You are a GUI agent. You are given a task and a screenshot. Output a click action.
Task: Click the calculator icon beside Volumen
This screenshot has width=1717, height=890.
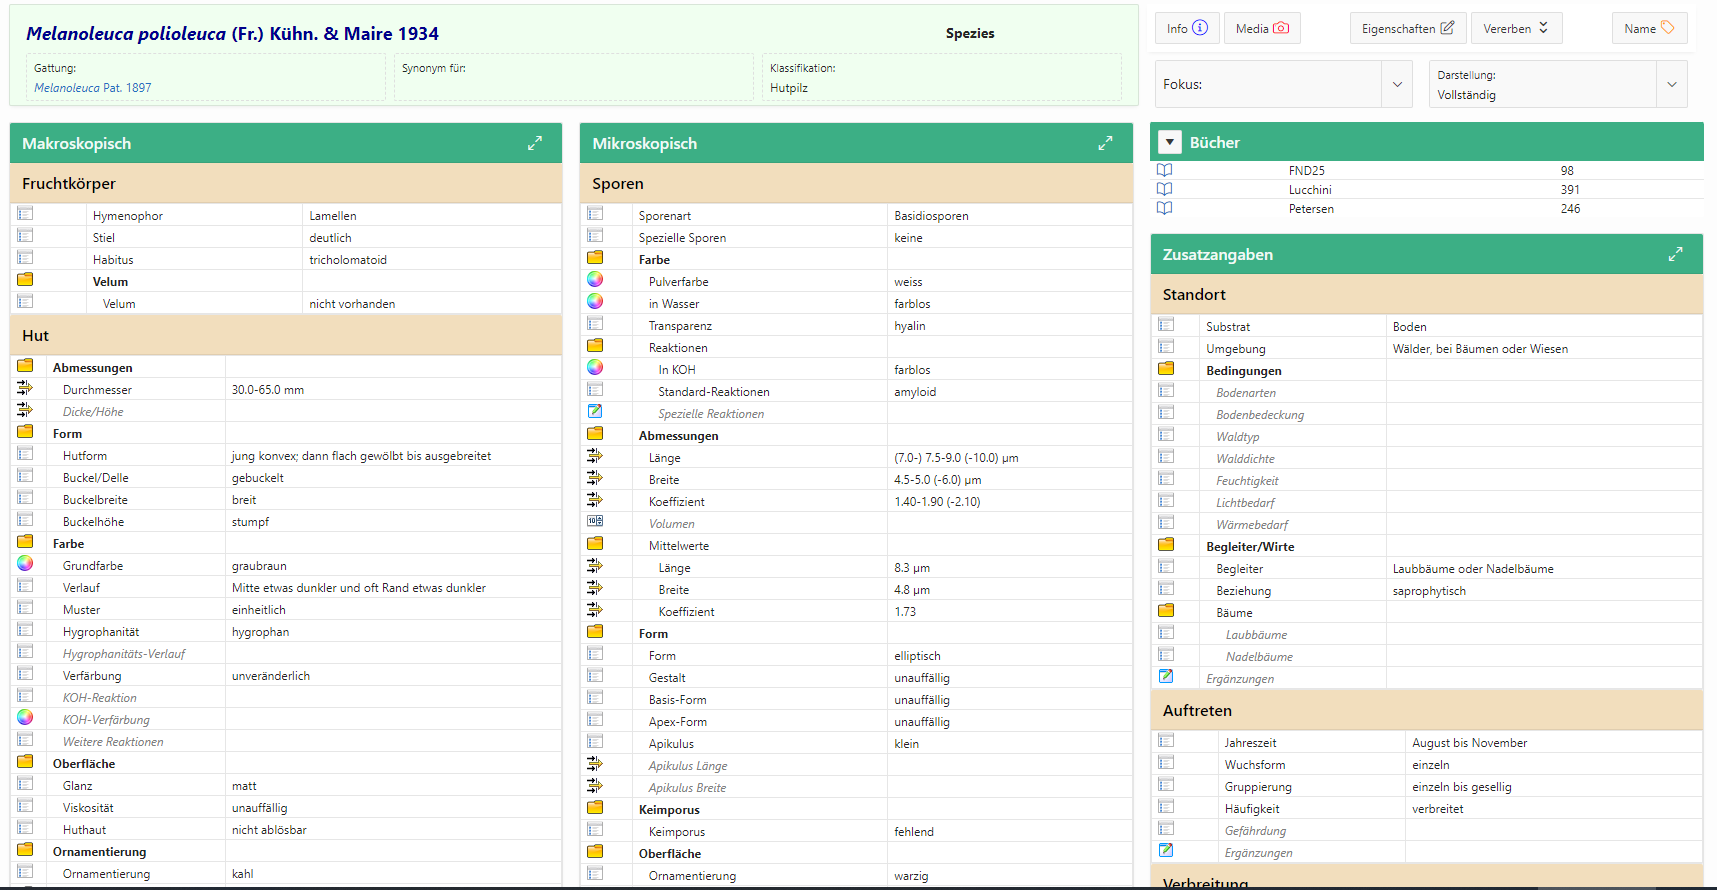[595, 522]
